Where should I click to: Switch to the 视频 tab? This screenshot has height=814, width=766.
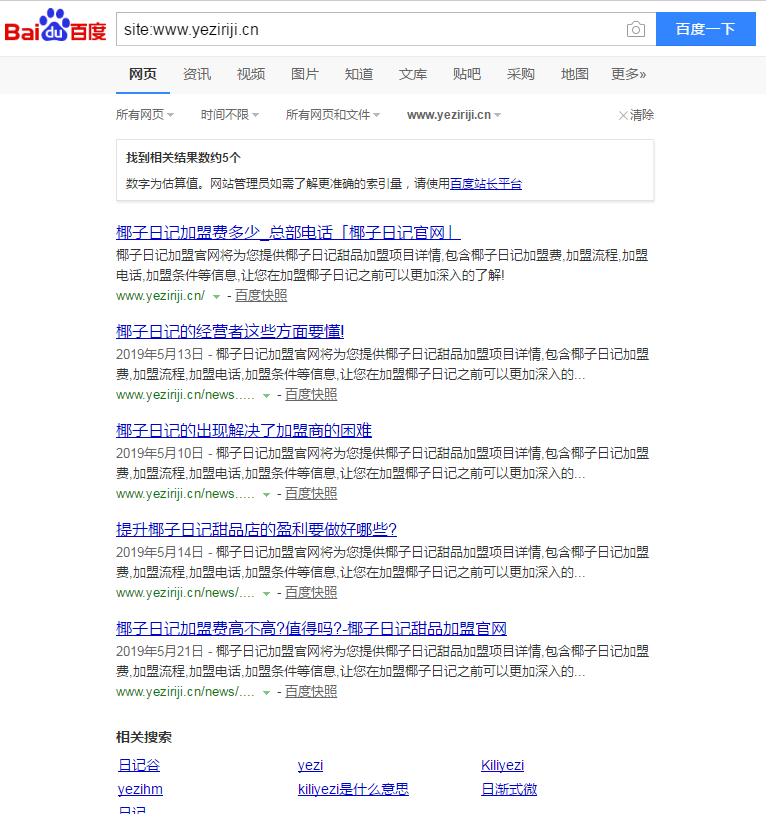coord(251,74)
